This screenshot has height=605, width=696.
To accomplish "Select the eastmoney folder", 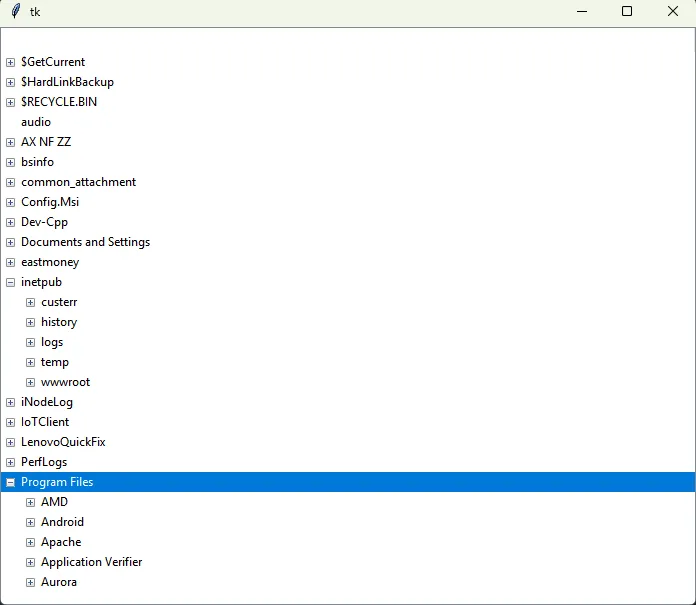I will [50, 262].
